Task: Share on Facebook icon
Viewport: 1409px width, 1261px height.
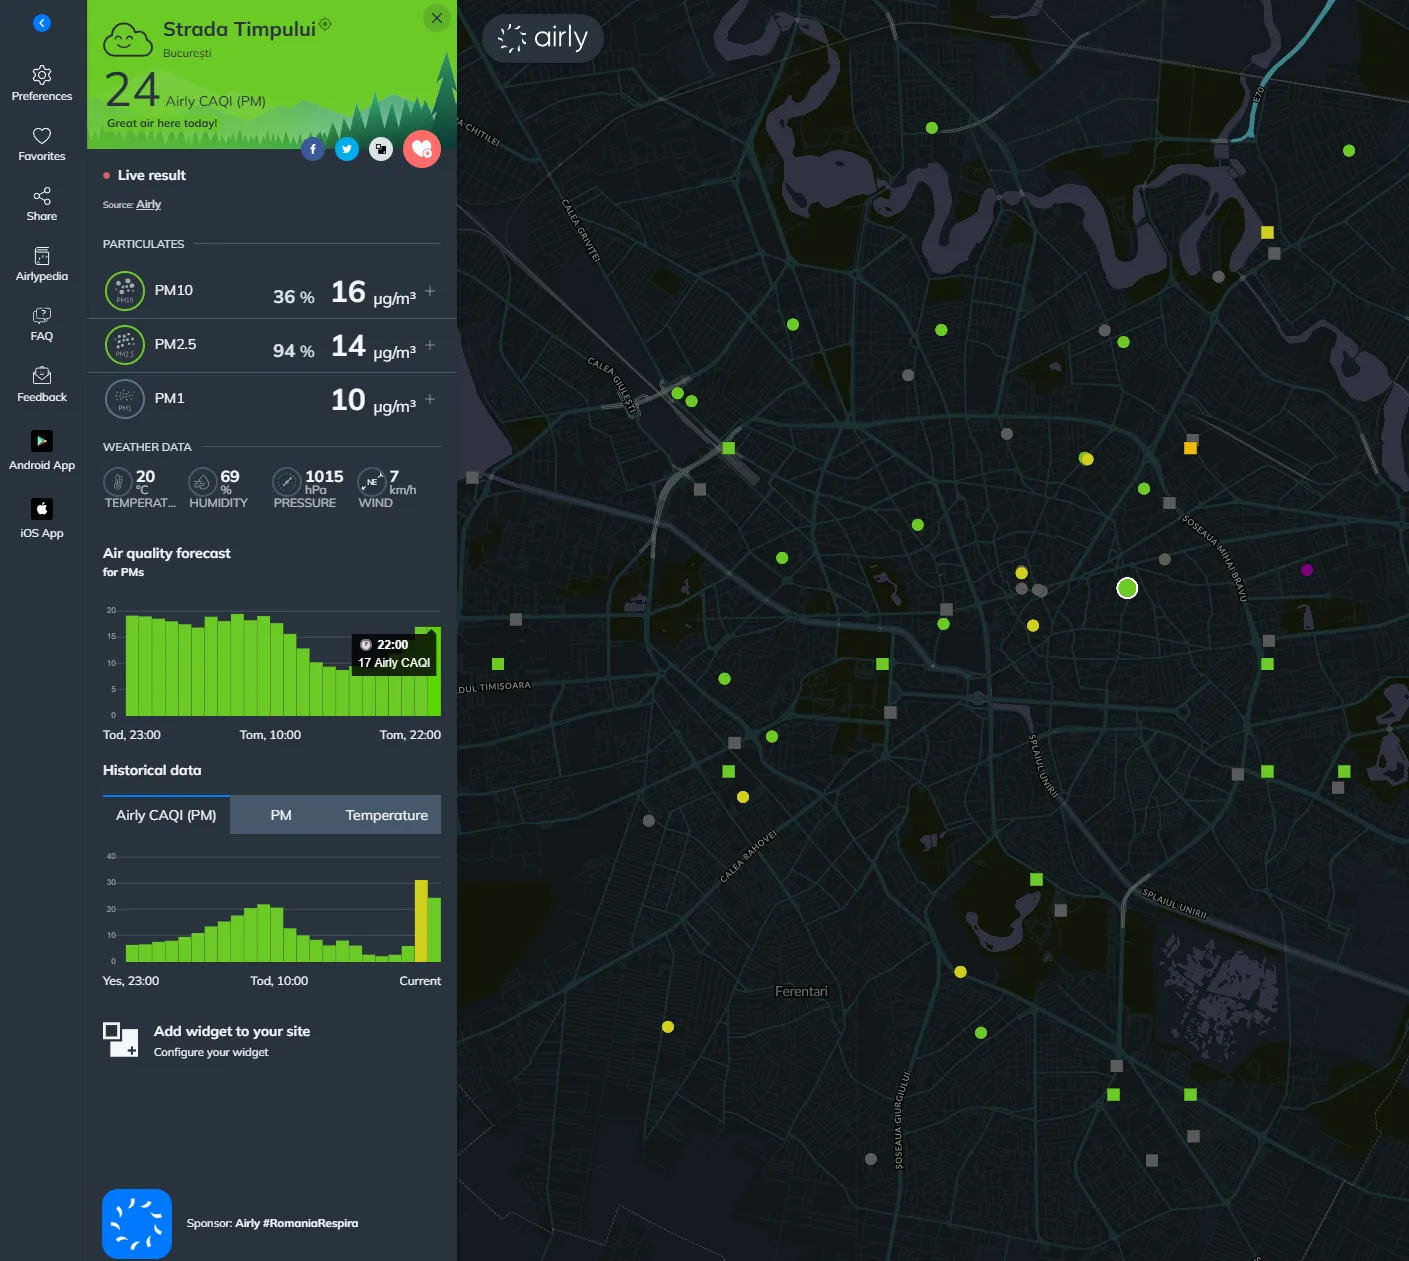Action: coord(313,149)
